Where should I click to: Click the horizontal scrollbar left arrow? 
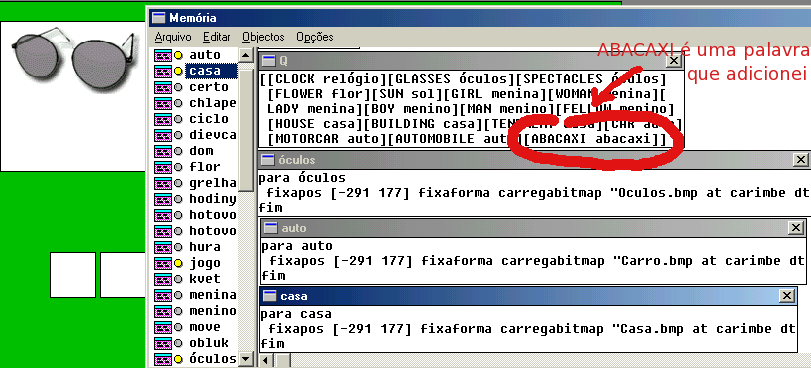(266, 360)
